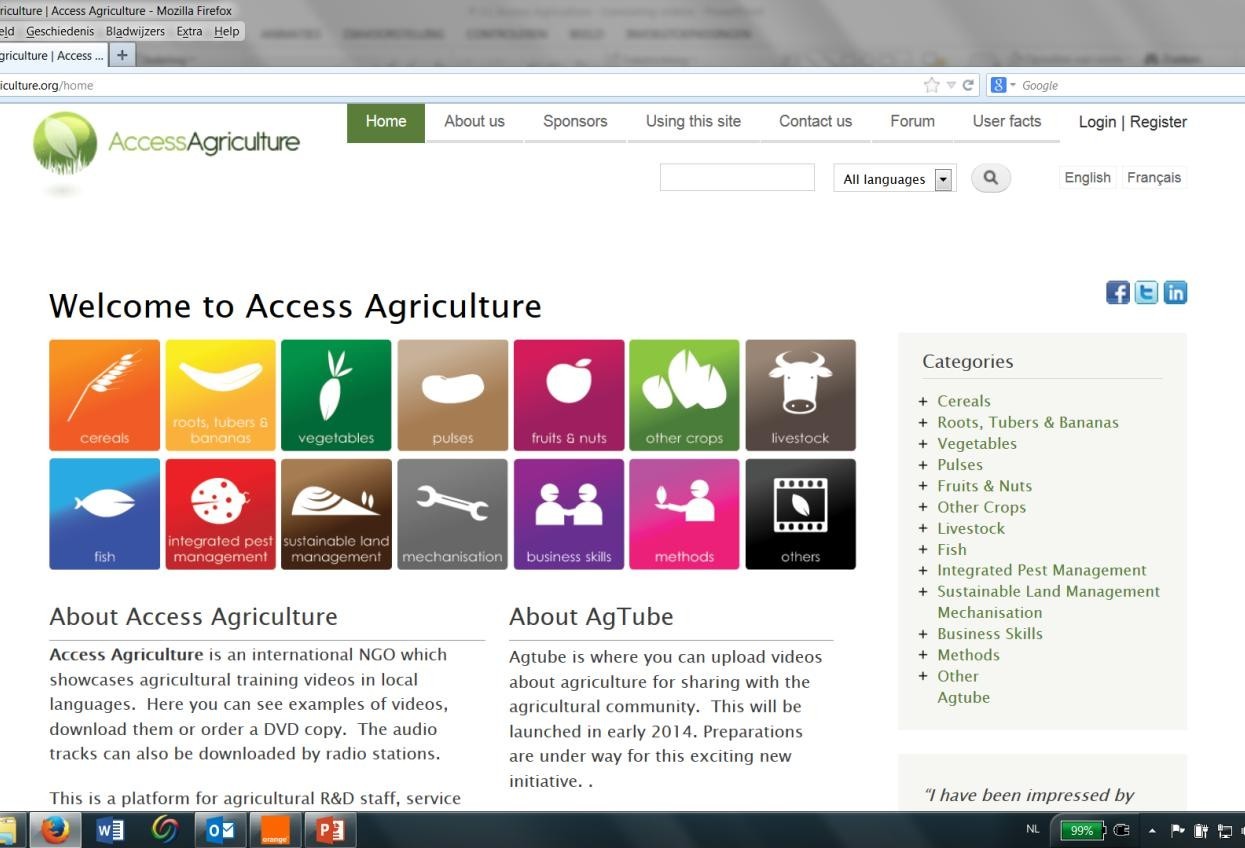The width and height of the screenshot is (1245, 848).
Task: Open the fish category tile
Action: click(104, 514)
